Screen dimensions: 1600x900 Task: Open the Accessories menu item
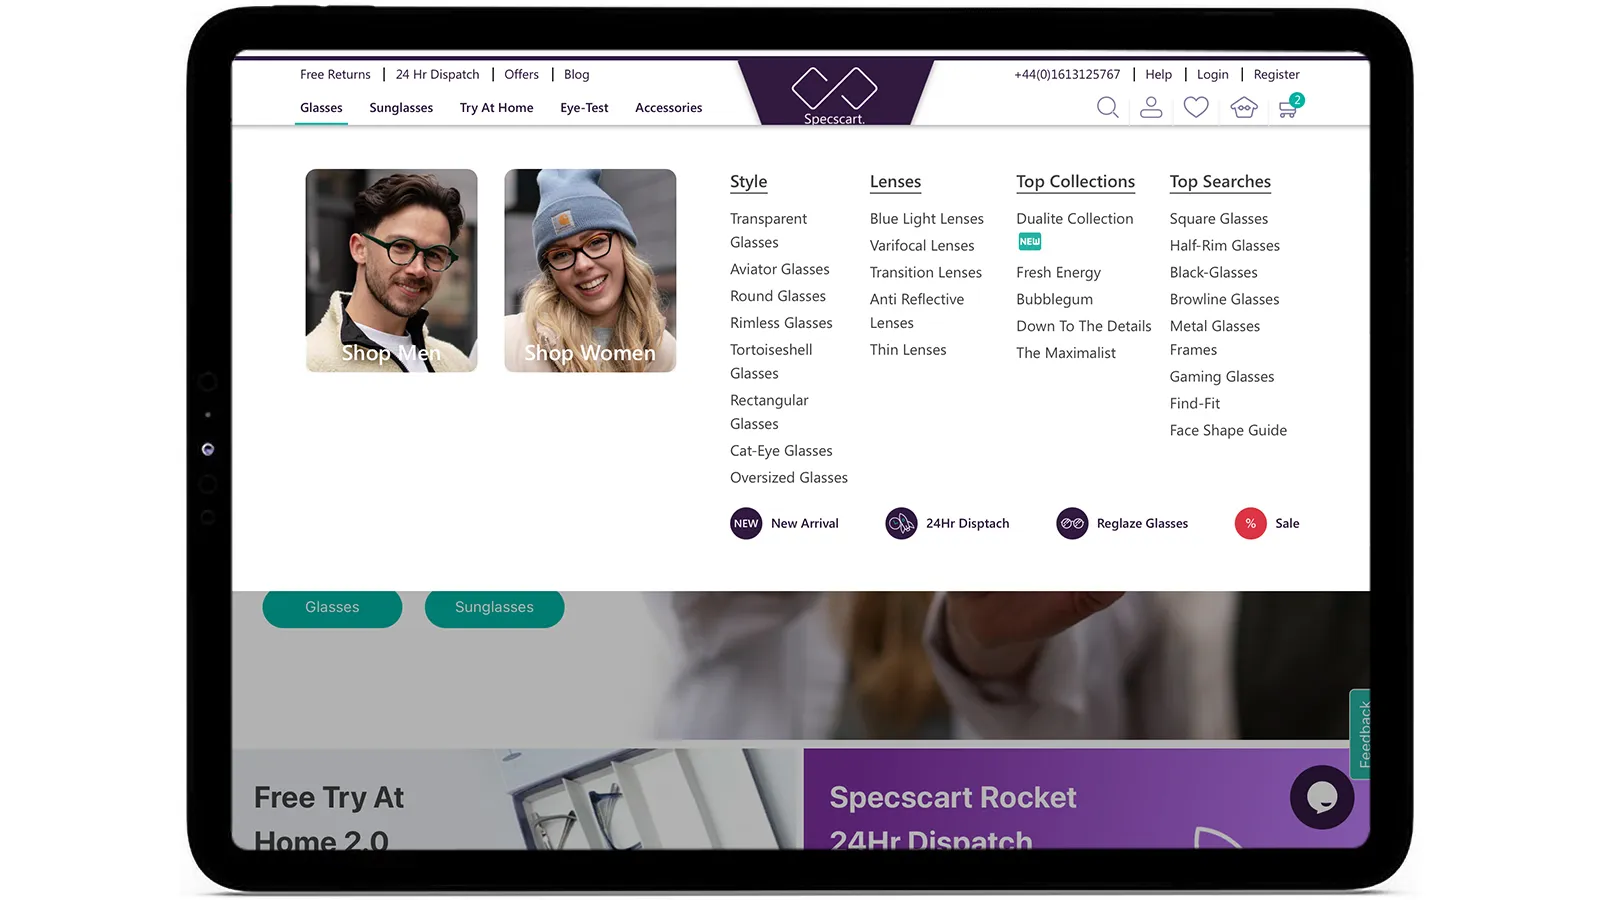[x=668, y=108]
